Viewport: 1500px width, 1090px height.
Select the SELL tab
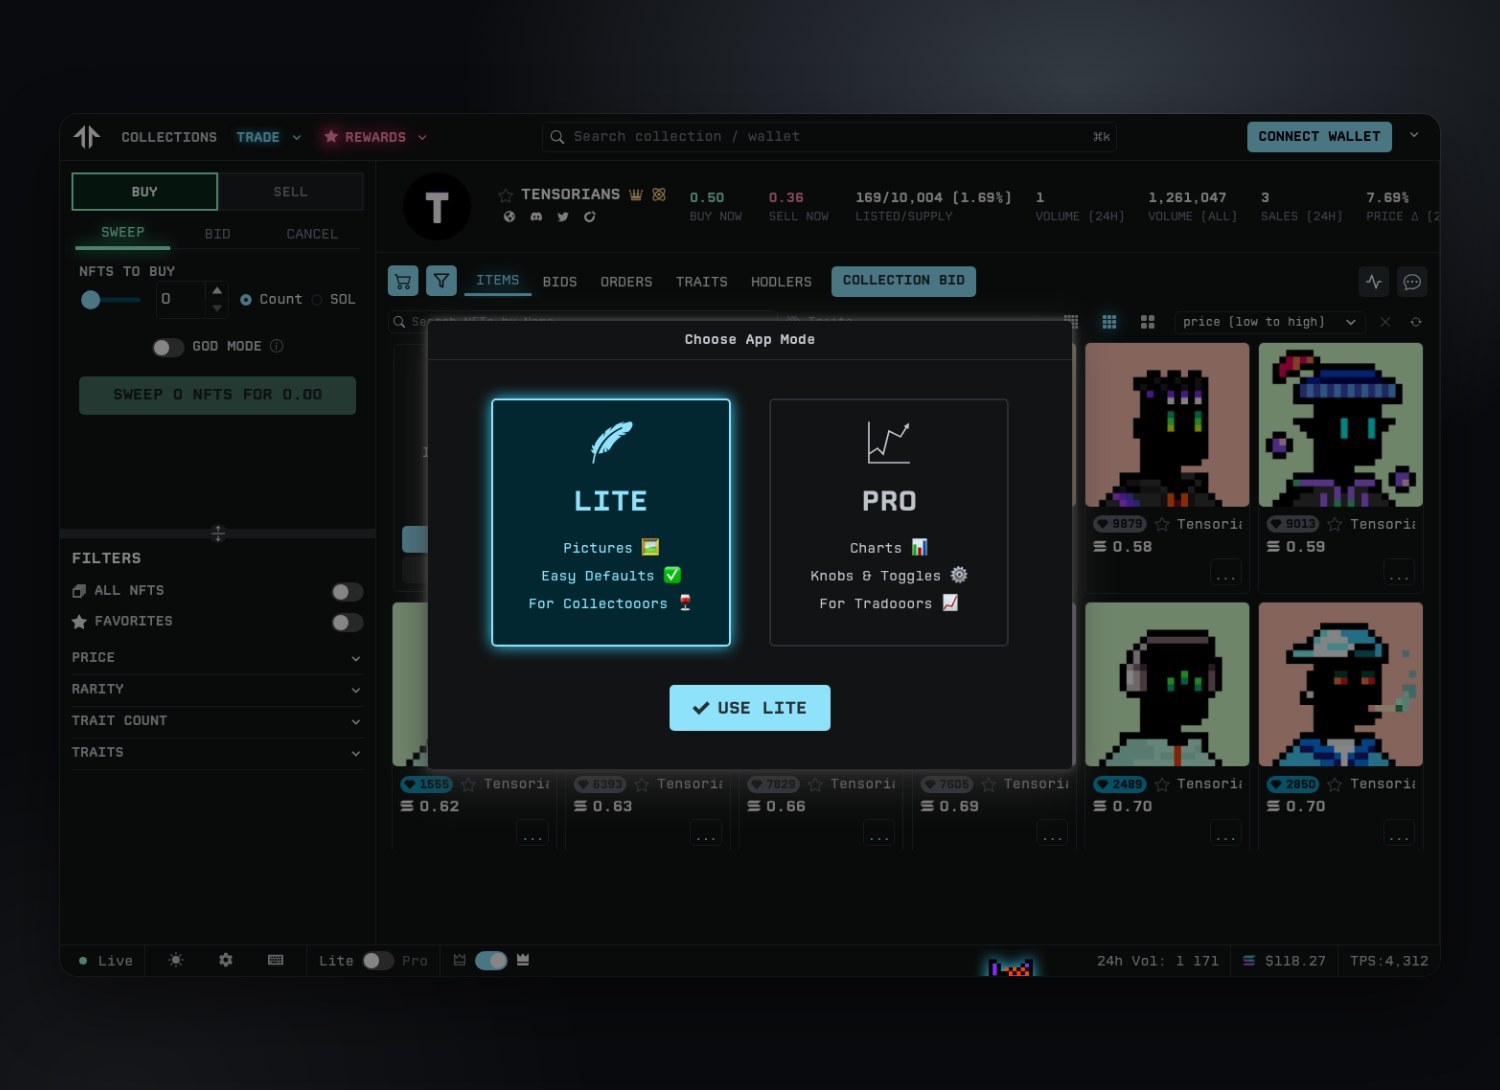(x=291, y=192)
